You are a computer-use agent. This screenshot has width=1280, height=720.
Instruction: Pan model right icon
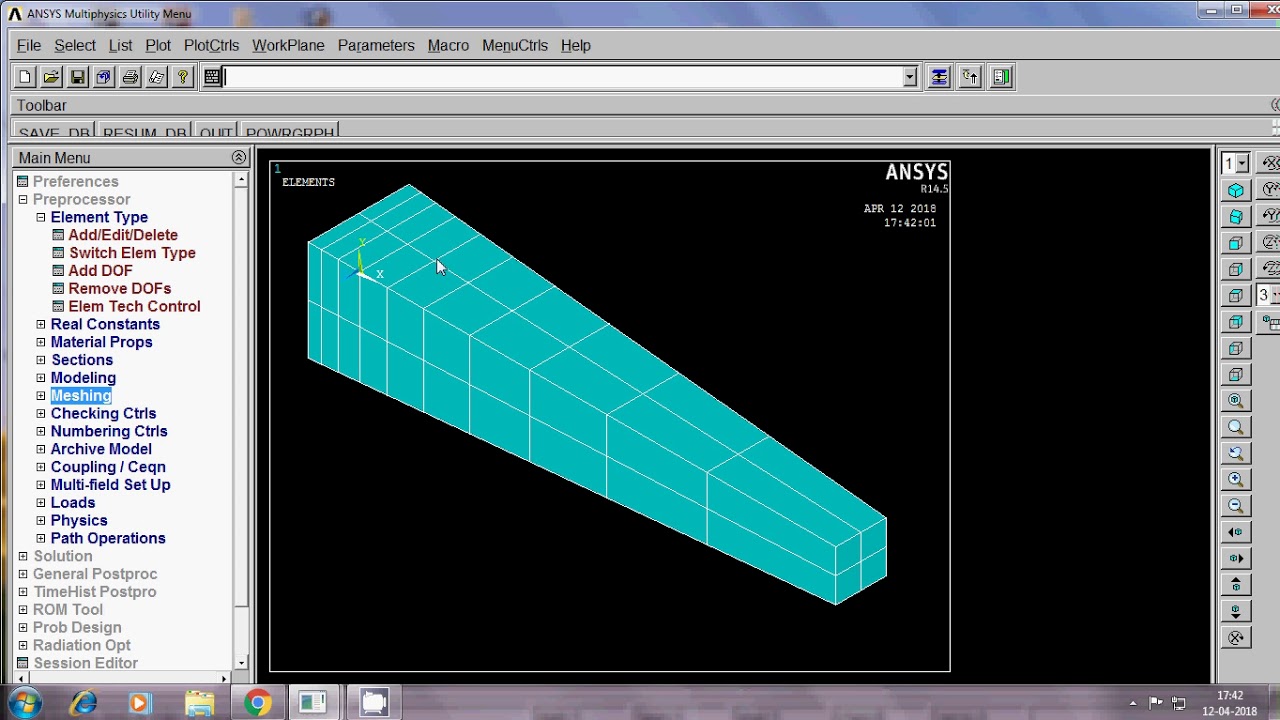pos(1236,559)
